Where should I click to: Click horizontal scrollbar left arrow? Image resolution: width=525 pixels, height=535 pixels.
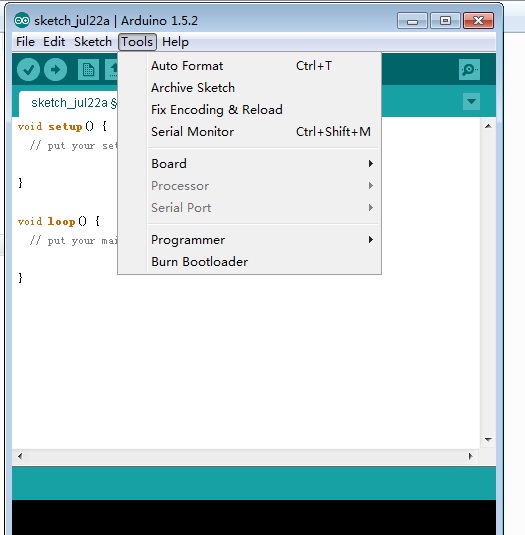[20, 456]
